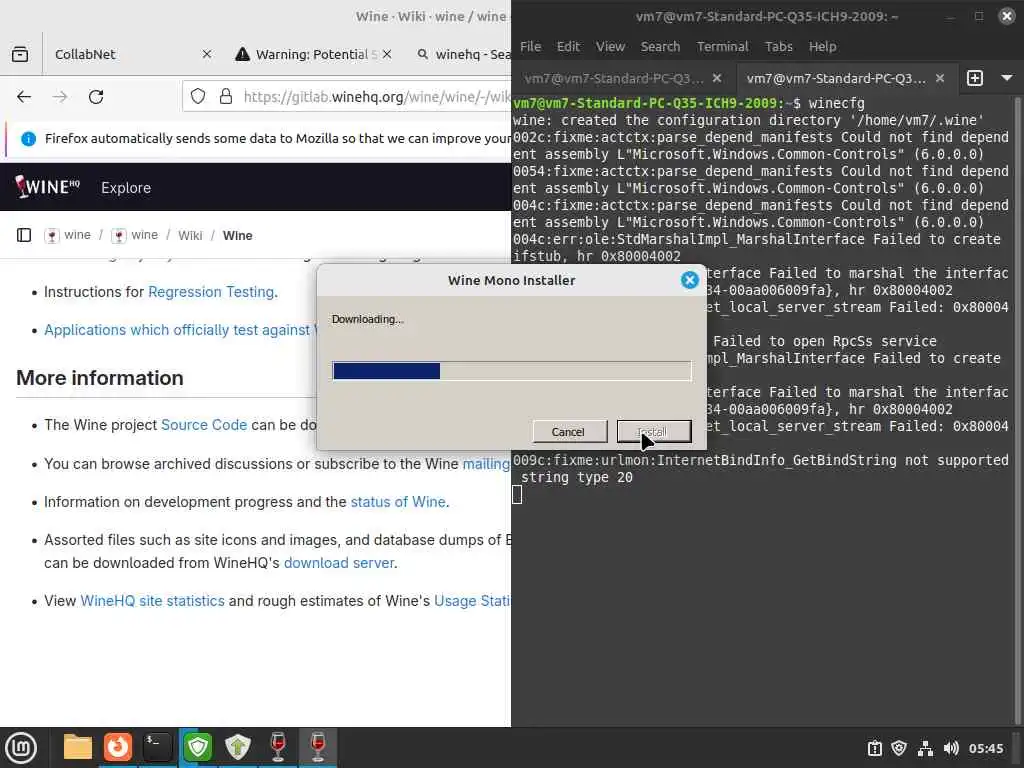1024x768 pixels.
Task: Click tray notification info icon
Action: (874, 748)
